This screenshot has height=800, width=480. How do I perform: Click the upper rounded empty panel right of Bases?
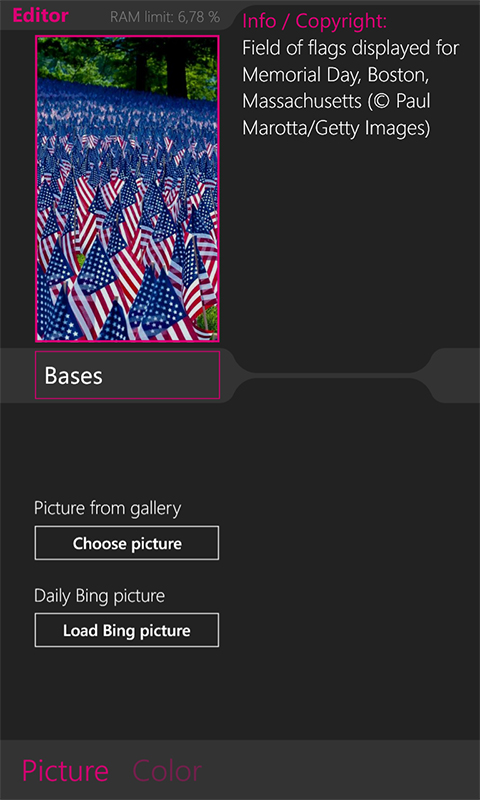(x=332, y=360)
